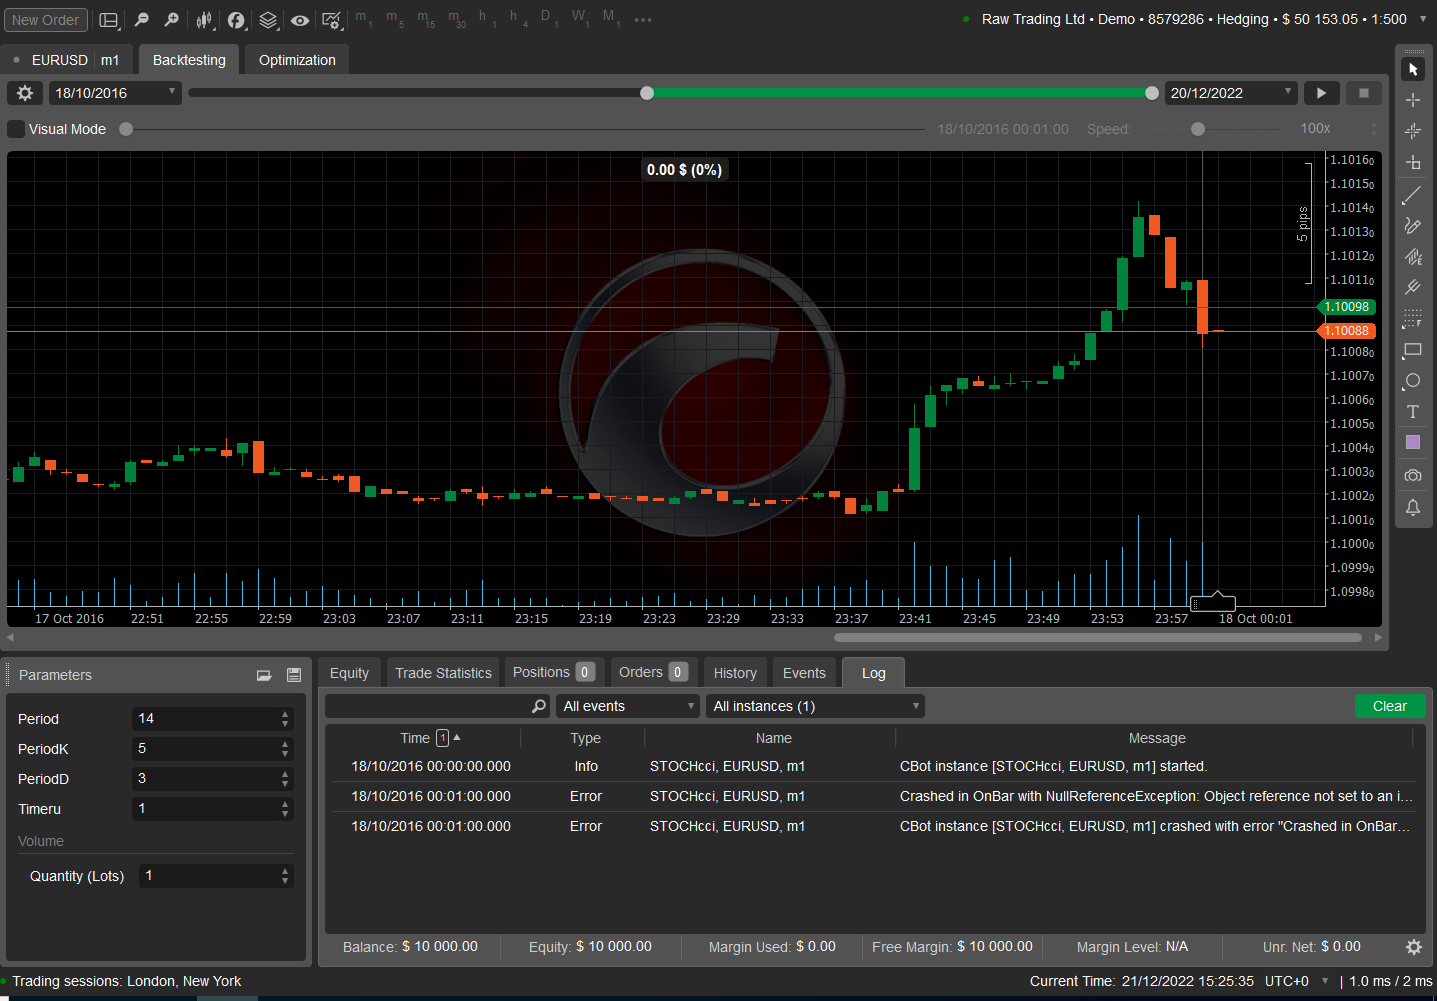Select the Fibonacci retracement tool
The image size is (1437, 1001).
[x=1413, y=318]
